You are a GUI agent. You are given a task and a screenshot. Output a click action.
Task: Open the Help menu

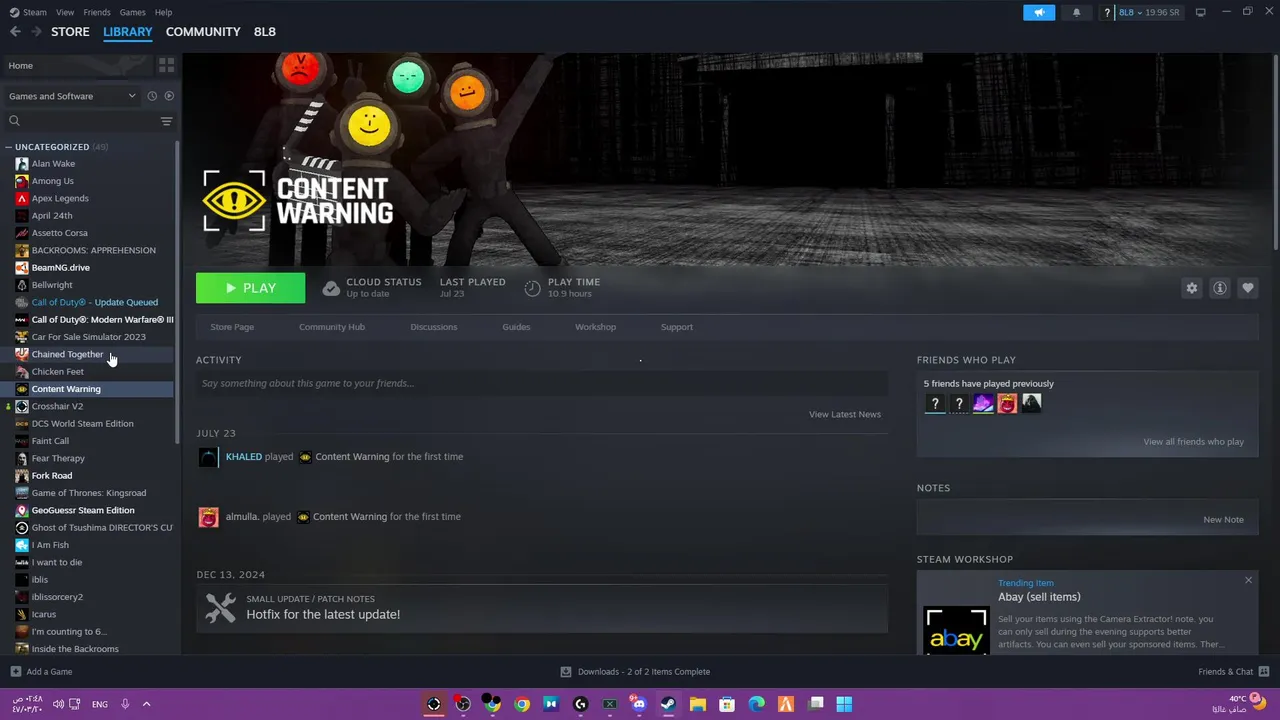pos(163,12)
